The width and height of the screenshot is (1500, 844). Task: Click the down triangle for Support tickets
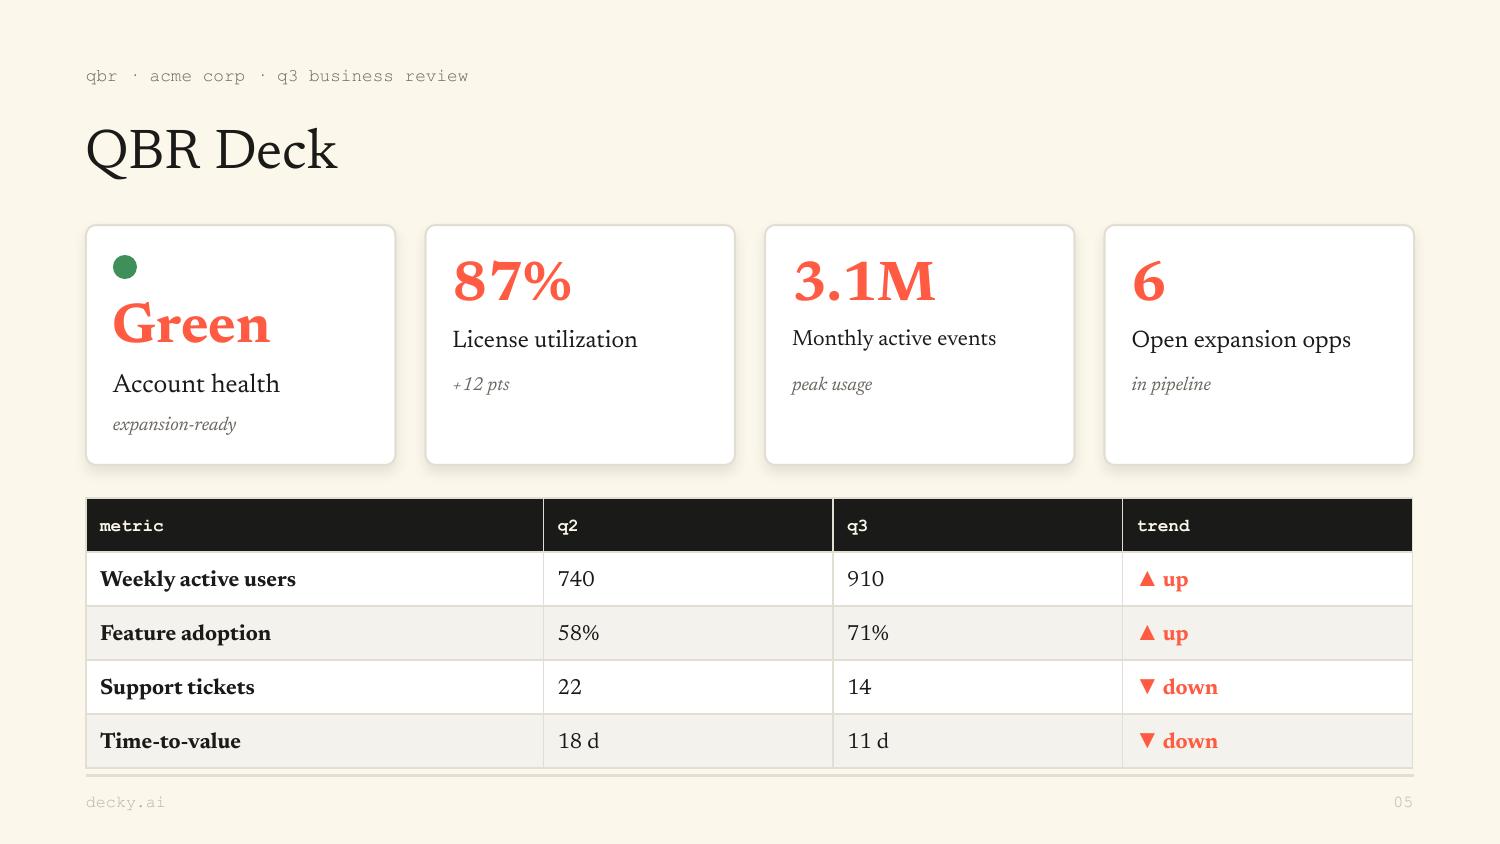pyautogui.click(x=1147, y=687)
